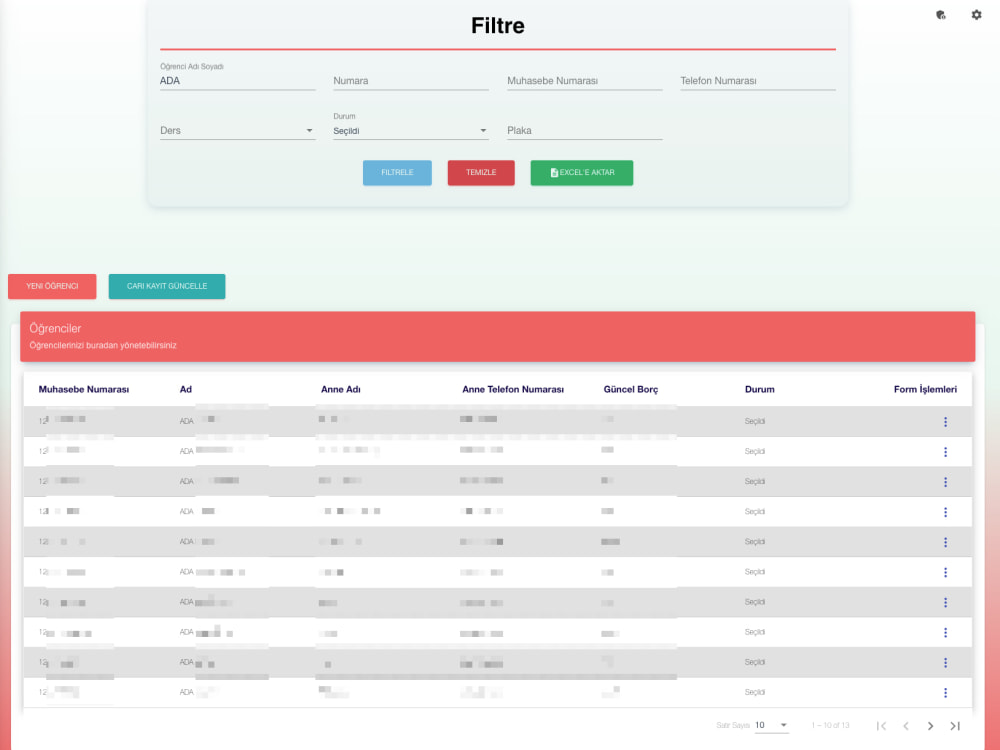Go to the first page of students

click(881, 726)
